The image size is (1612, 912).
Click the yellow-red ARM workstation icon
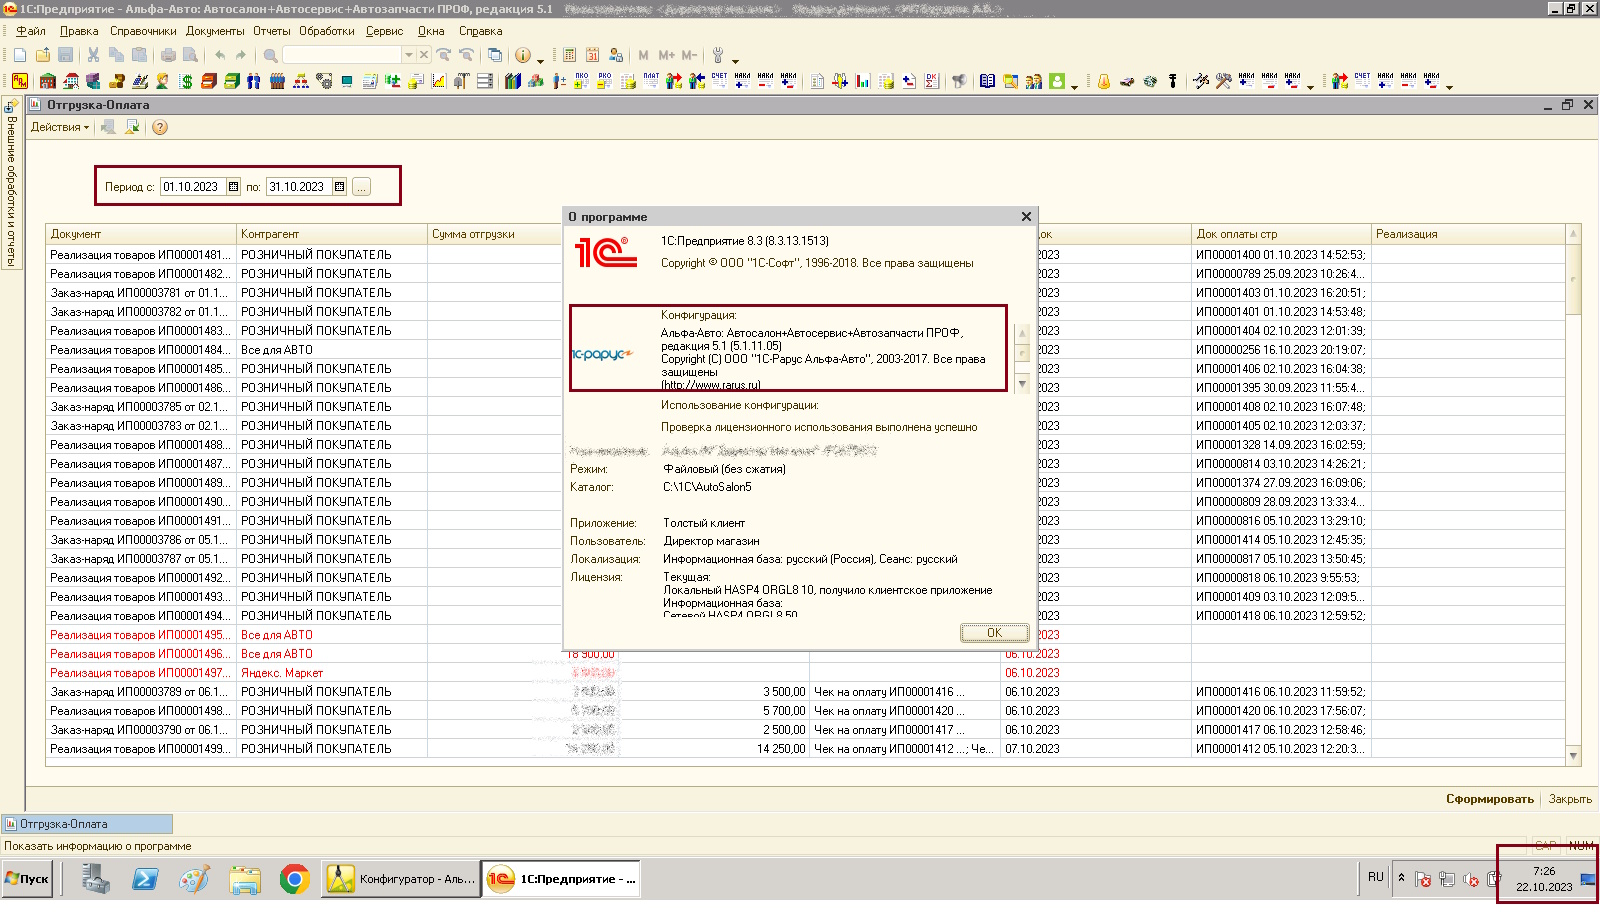coord(20,81)
